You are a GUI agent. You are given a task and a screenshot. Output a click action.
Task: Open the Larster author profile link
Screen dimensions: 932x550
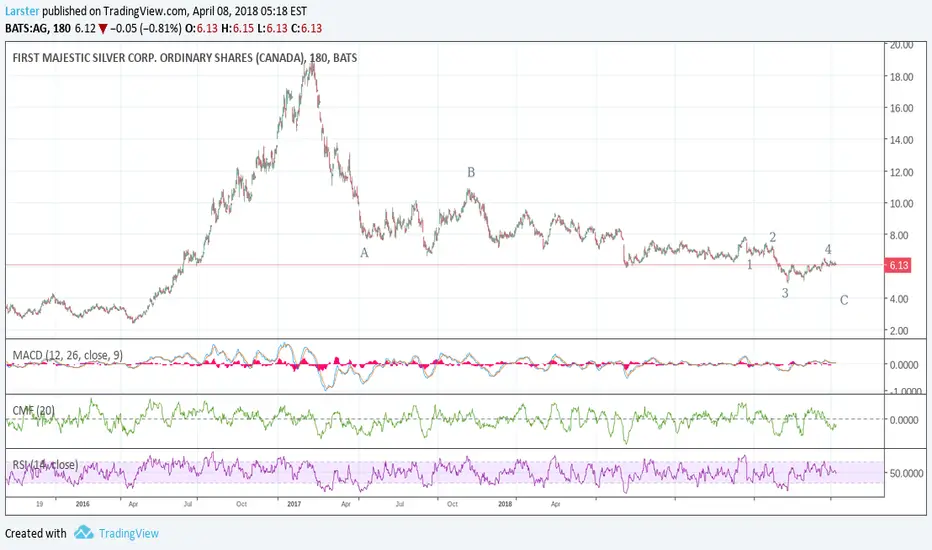[x=22, y=11]
